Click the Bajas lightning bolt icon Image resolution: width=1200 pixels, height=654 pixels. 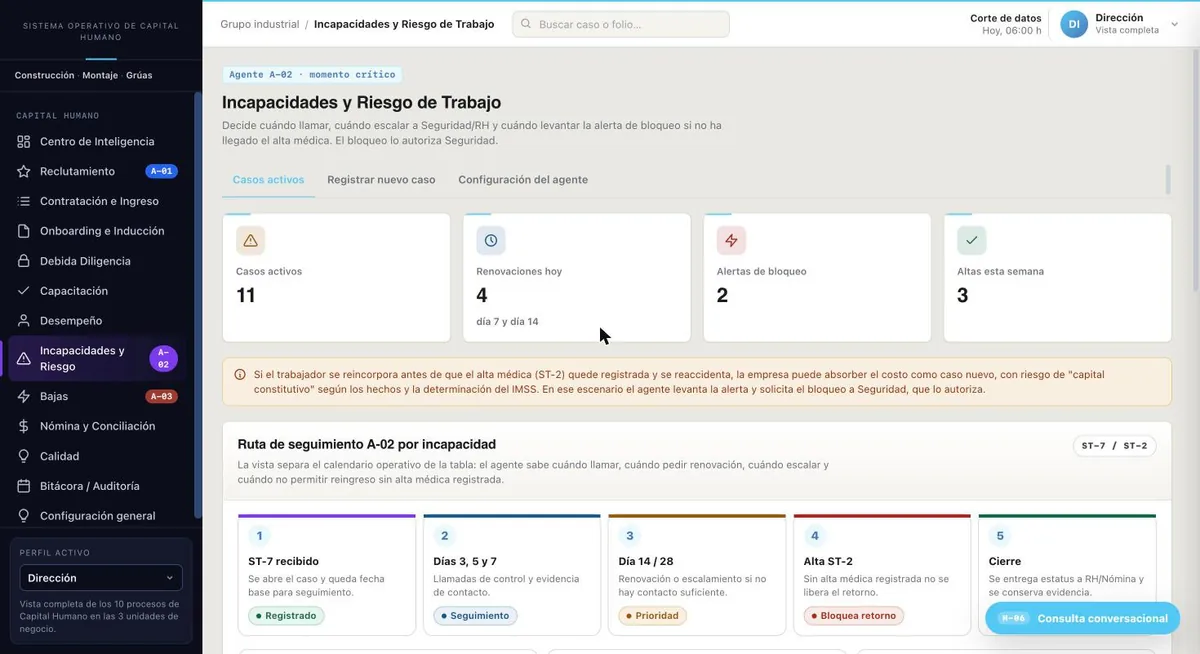tap(24, 397)
